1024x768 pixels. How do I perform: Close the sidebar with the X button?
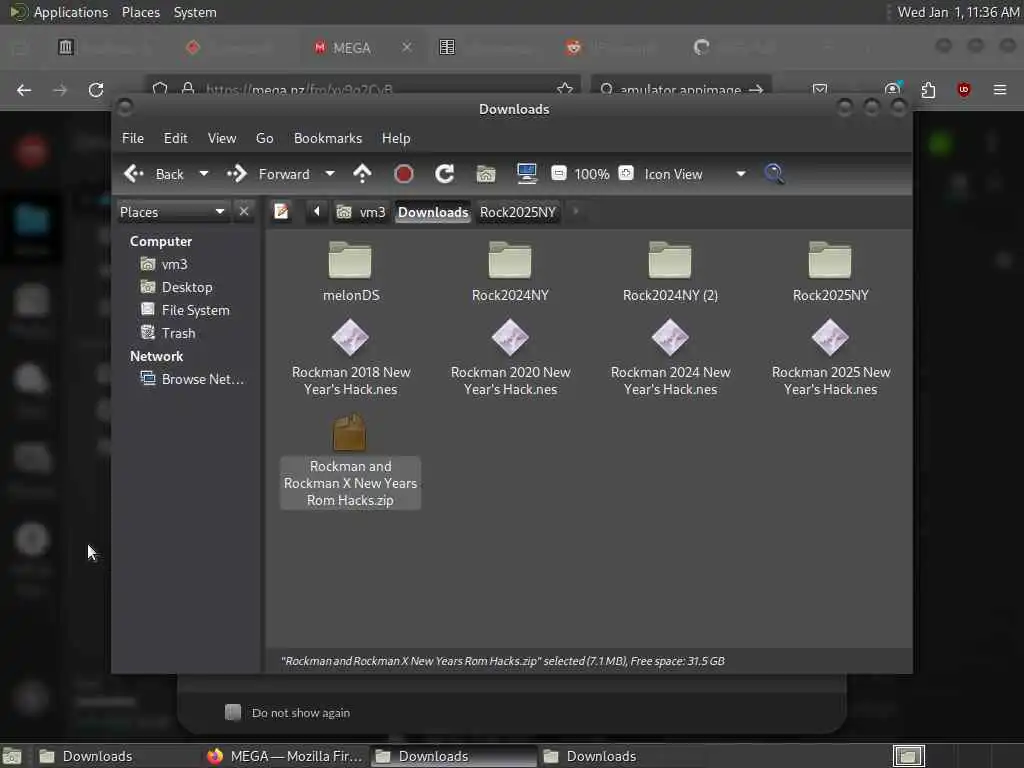244,212
